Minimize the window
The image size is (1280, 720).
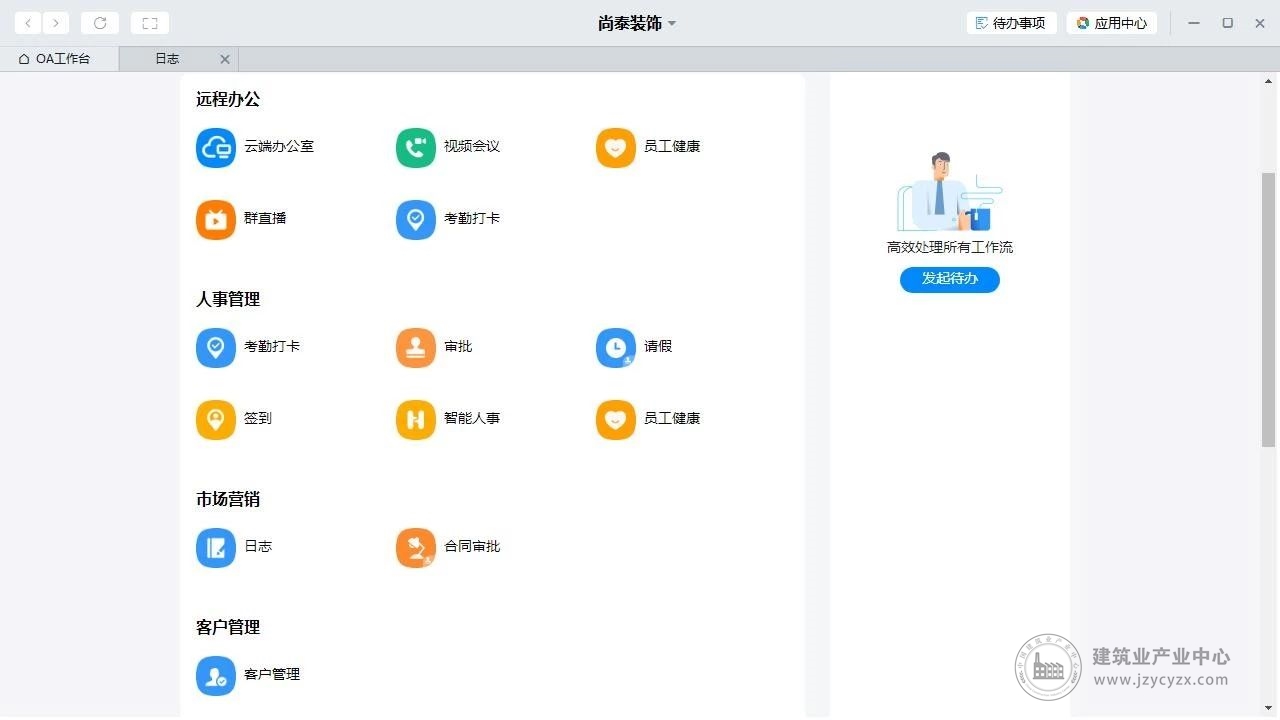click(x=1194, y=23)
